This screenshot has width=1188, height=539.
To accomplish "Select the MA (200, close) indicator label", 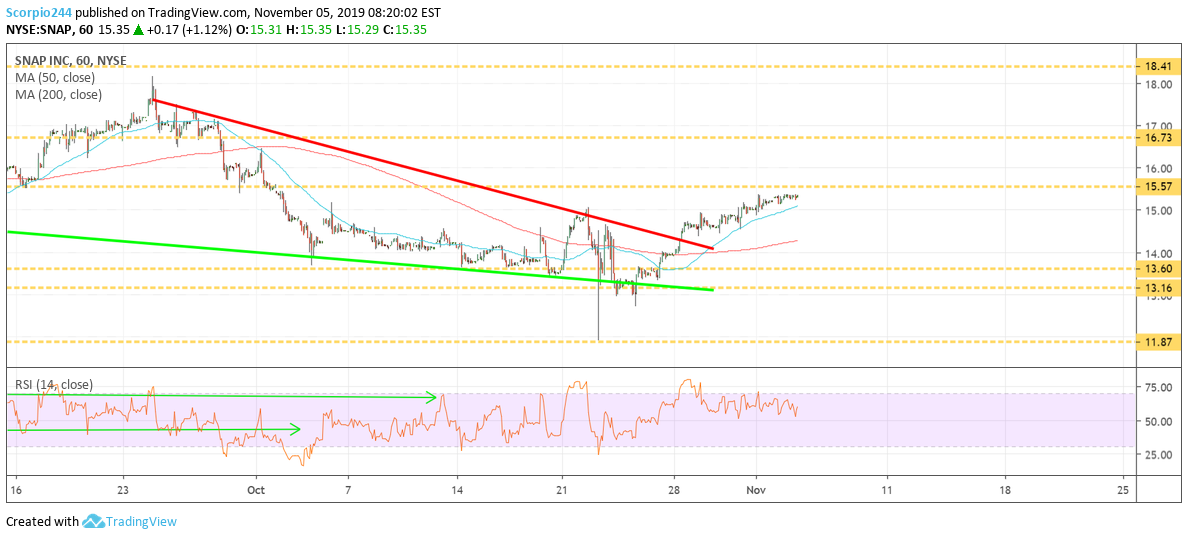I will coord(58,95).
